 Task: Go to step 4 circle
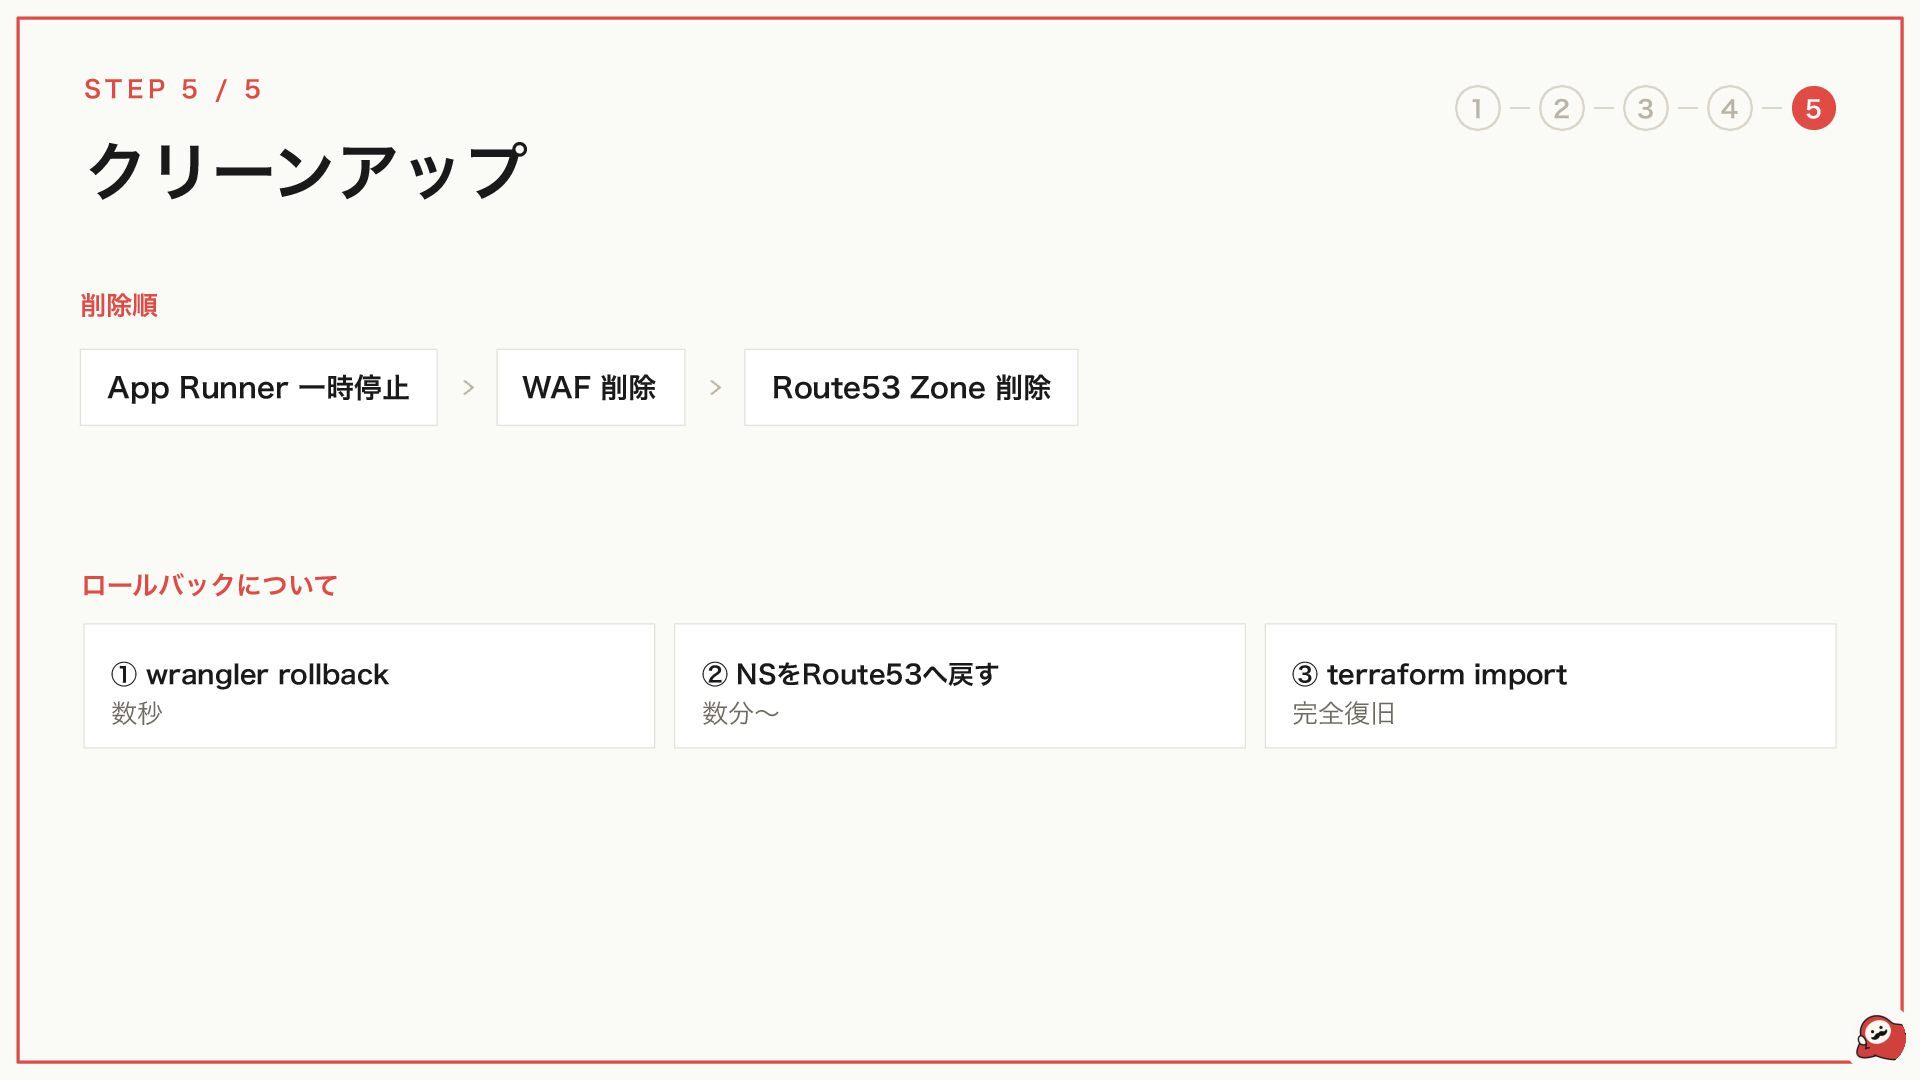pyautogui.click(x=1729, y=108)
